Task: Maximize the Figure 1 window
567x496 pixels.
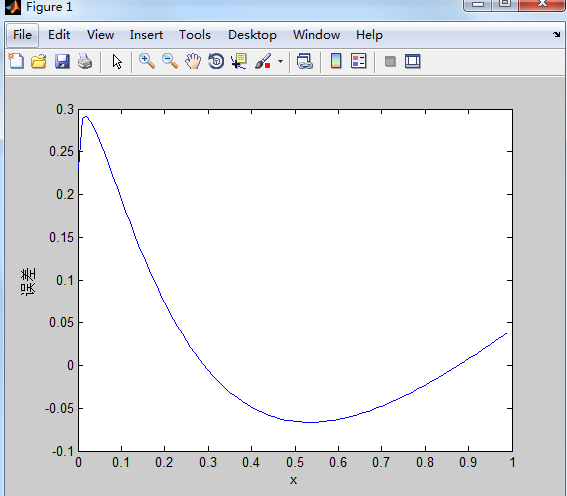Action: pyautogui.click(x=505, y=4)
